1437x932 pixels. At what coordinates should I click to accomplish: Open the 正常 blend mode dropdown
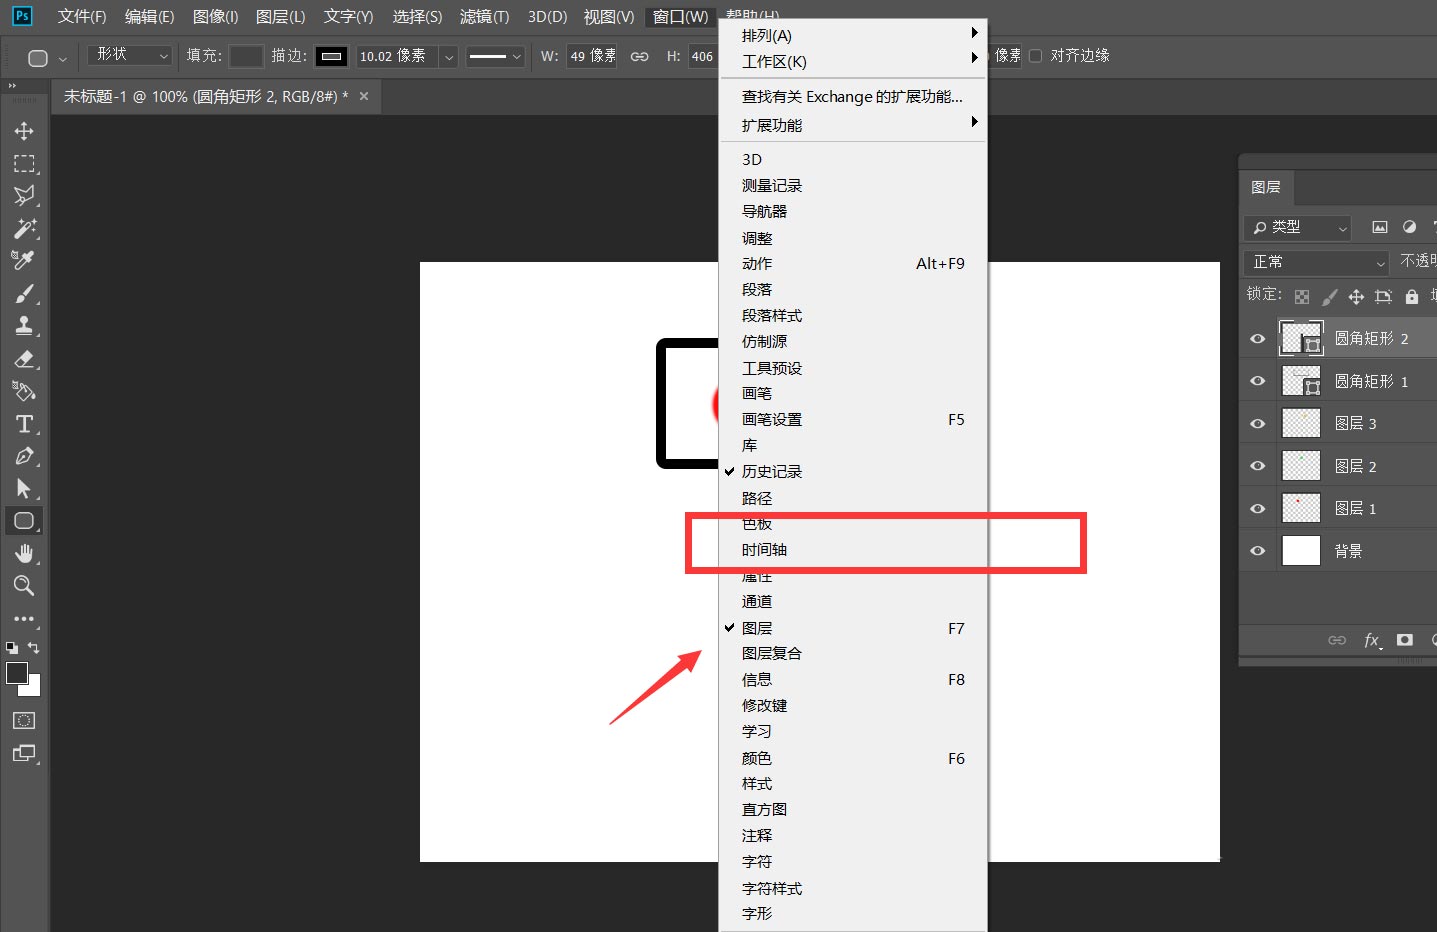point(1317,262)
